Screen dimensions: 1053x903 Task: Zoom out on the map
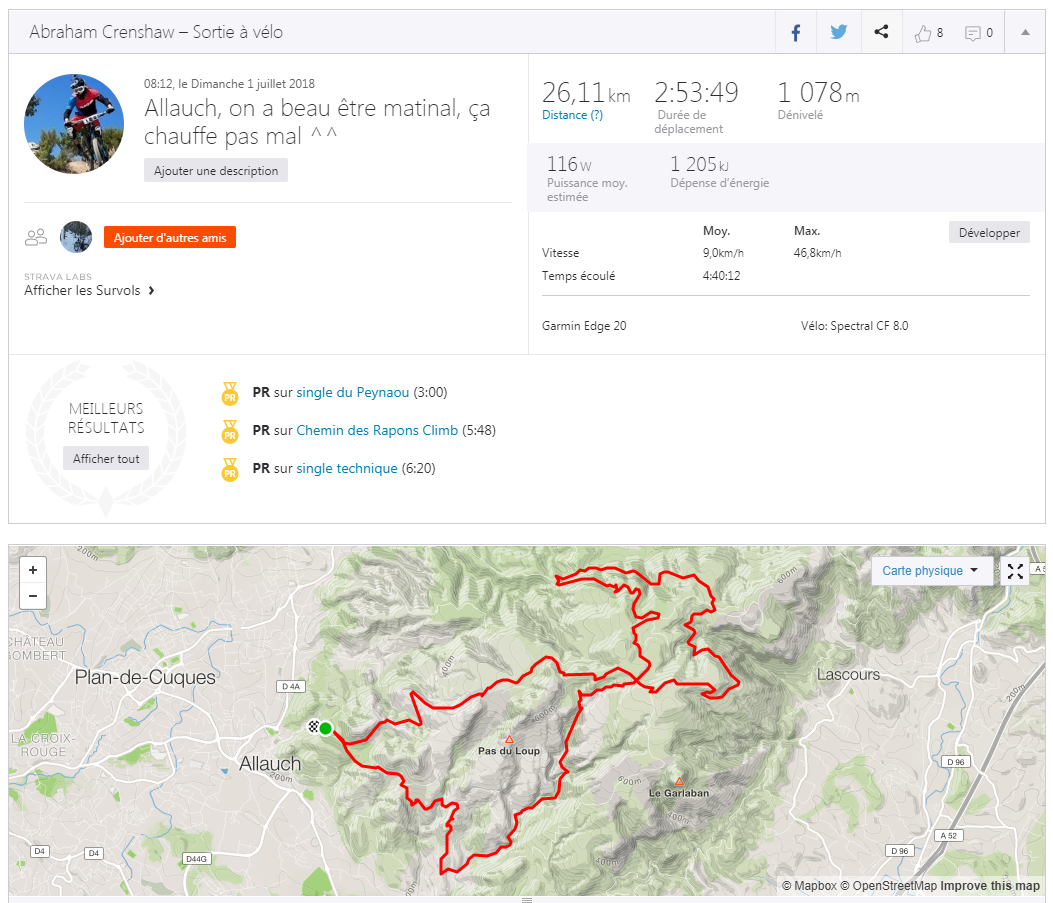tap(33, 596)
